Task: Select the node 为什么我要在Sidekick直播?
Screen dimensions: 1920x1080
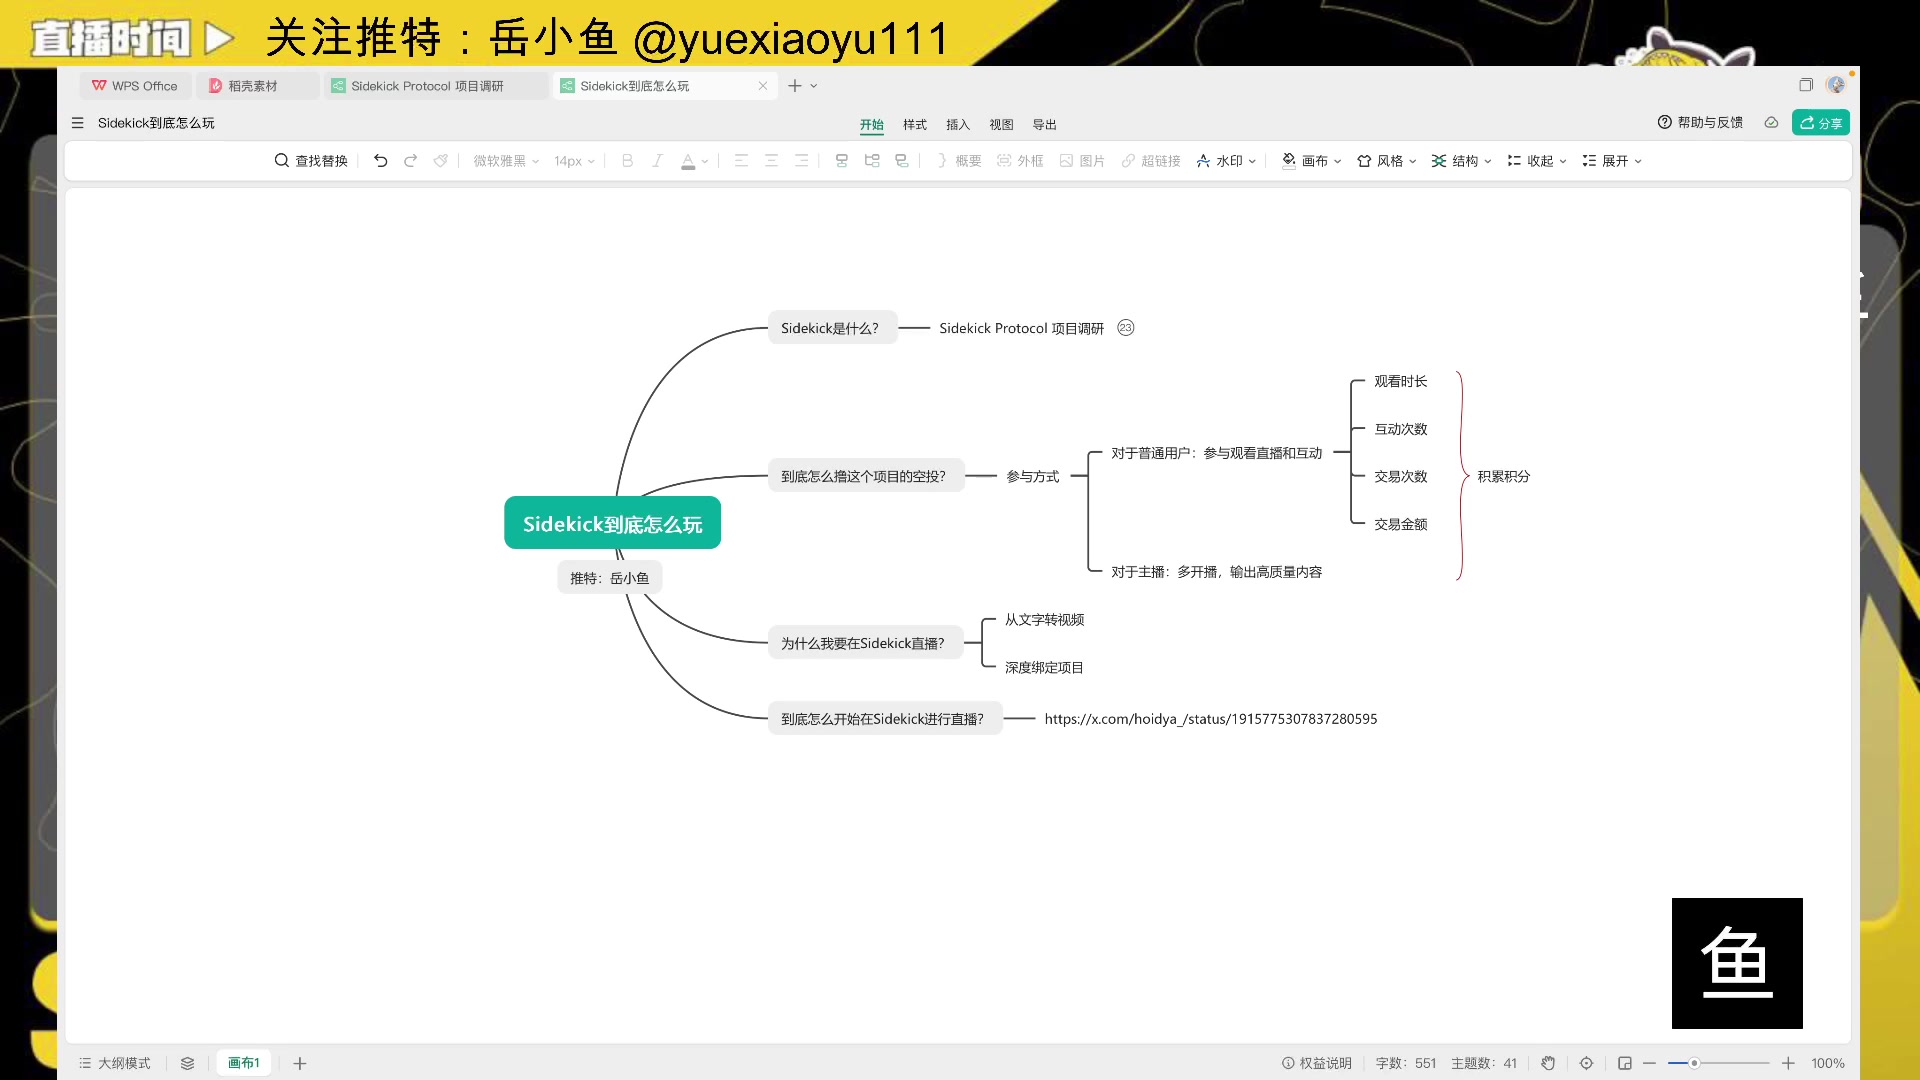Action: click(x=864, y=643)
